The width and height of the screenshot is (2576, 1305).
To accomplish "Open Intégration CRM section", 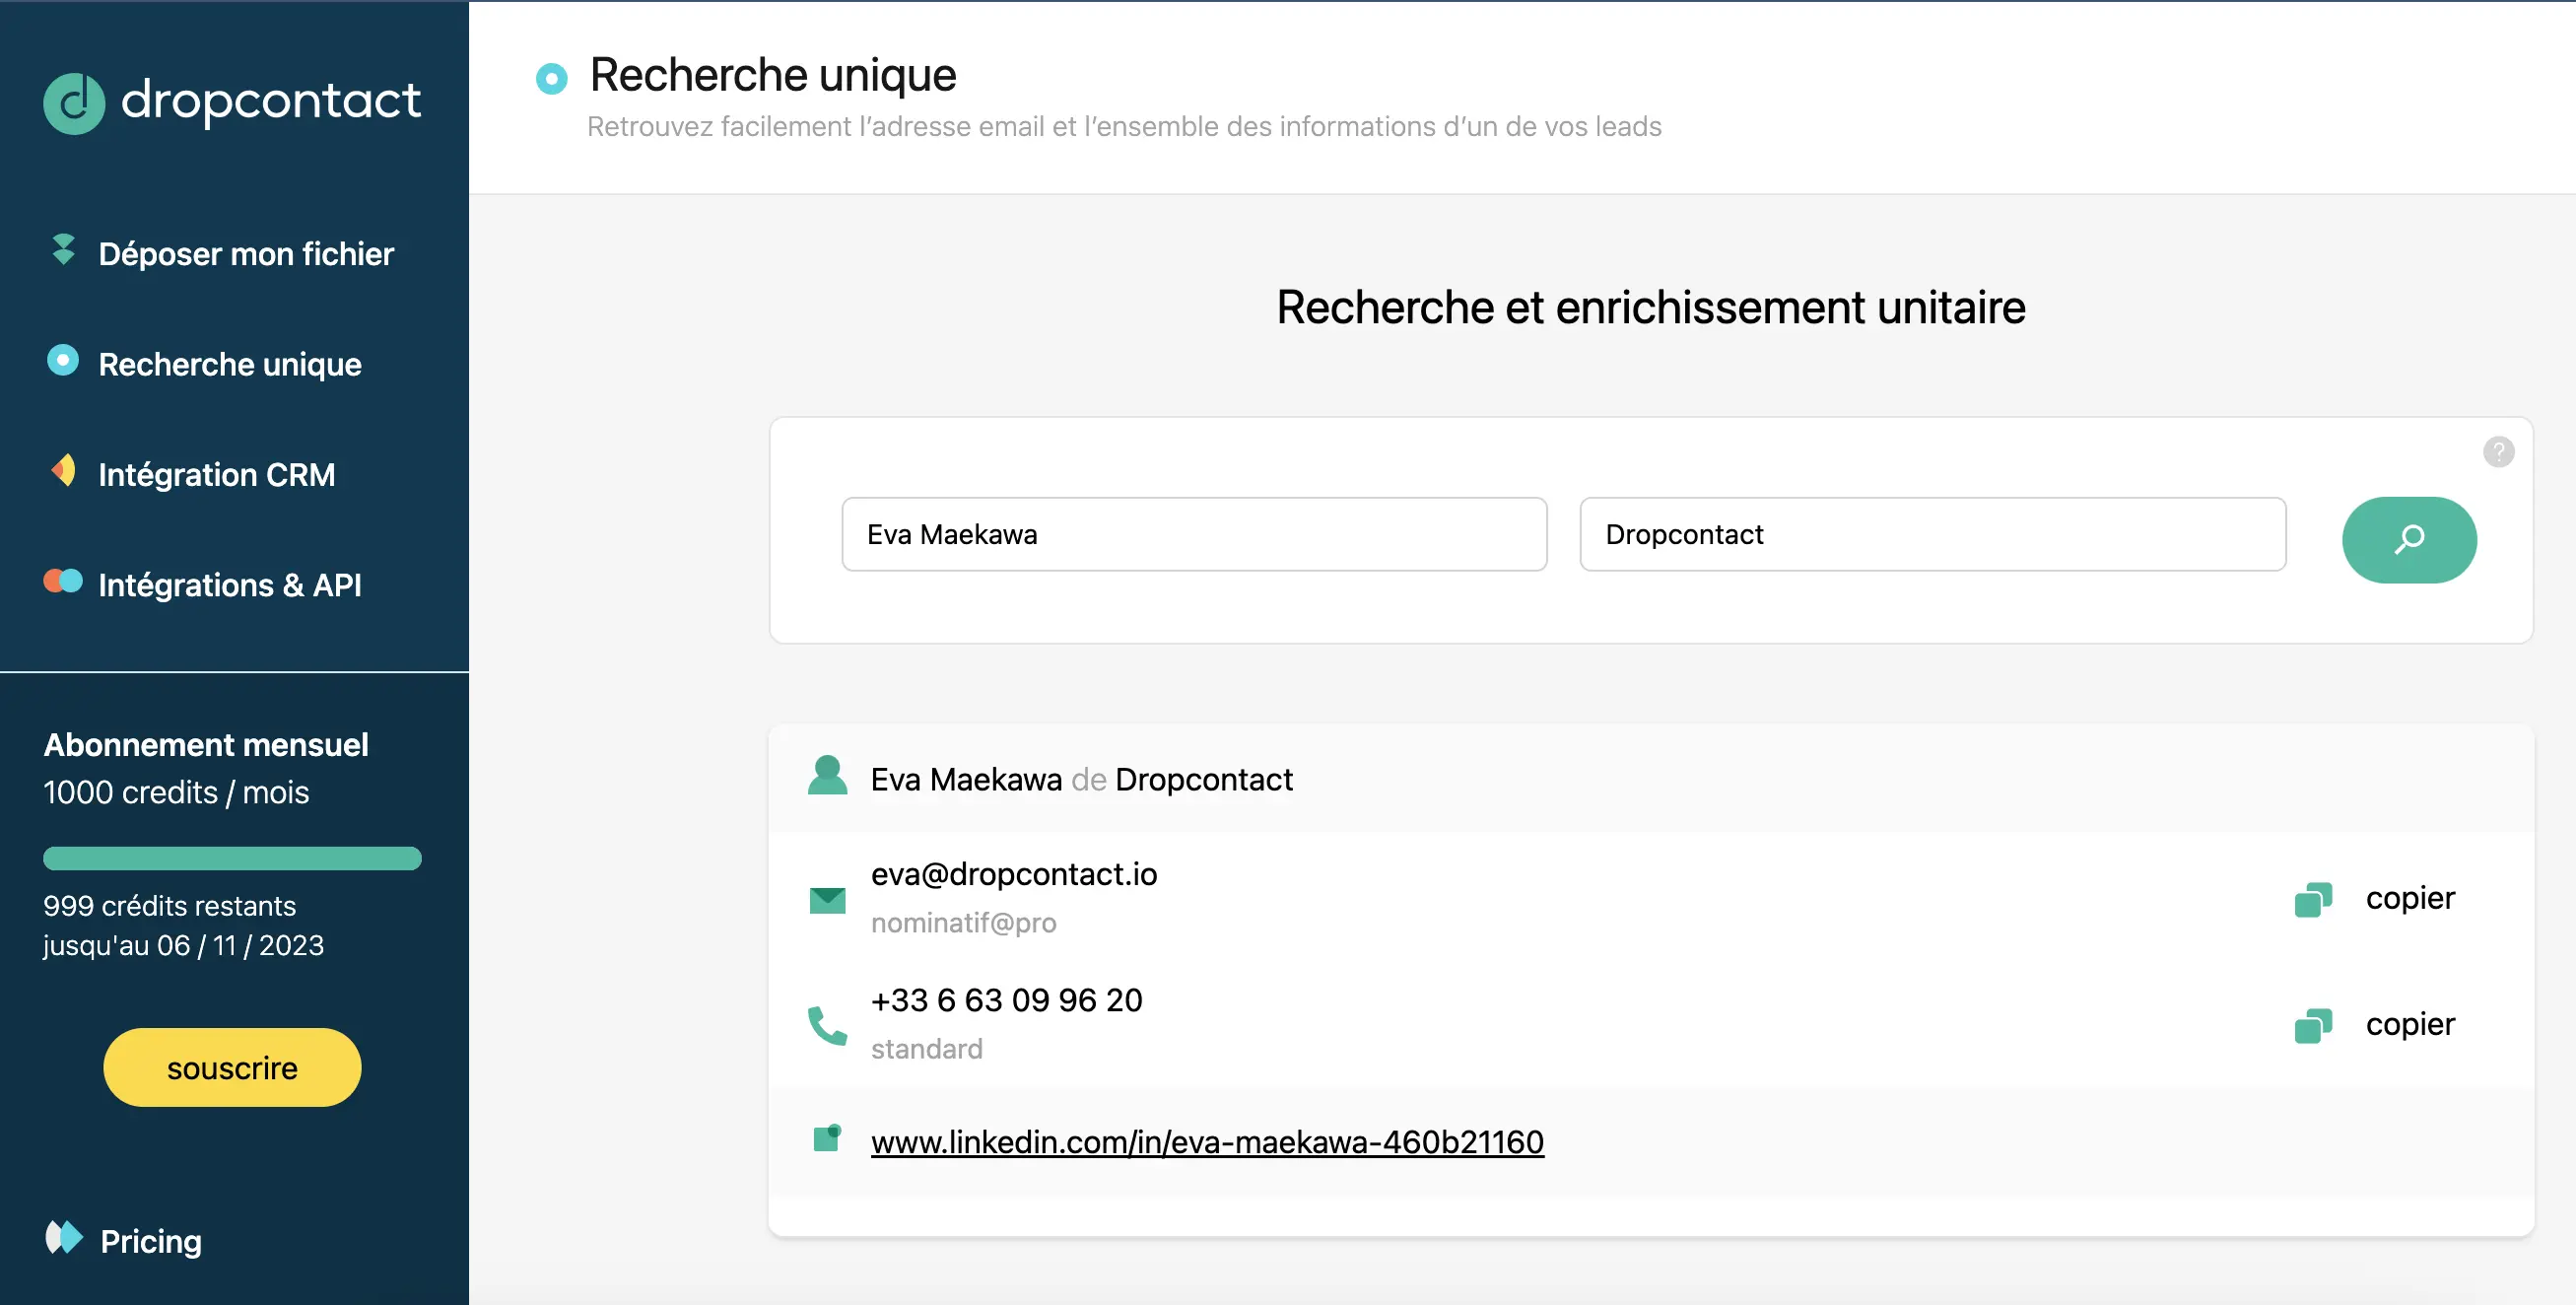I will click(217, 474).
